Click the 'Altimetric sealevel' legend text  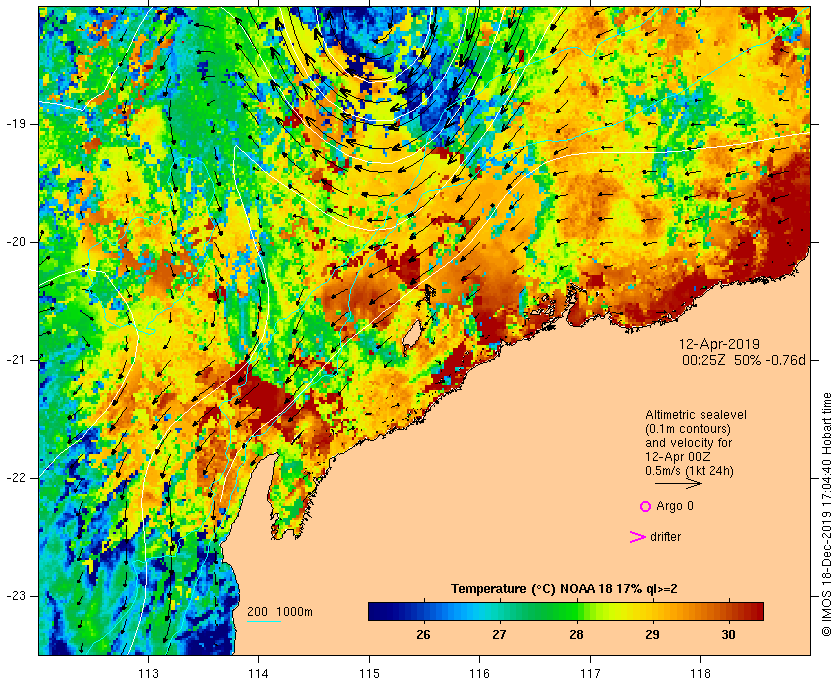[x=695, y=415]
